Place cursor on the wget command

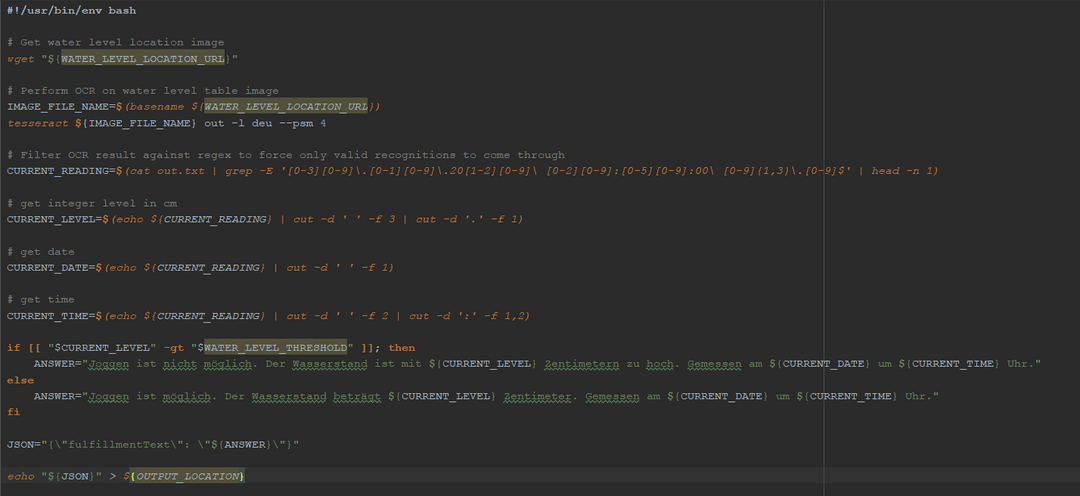click(20, 59)
